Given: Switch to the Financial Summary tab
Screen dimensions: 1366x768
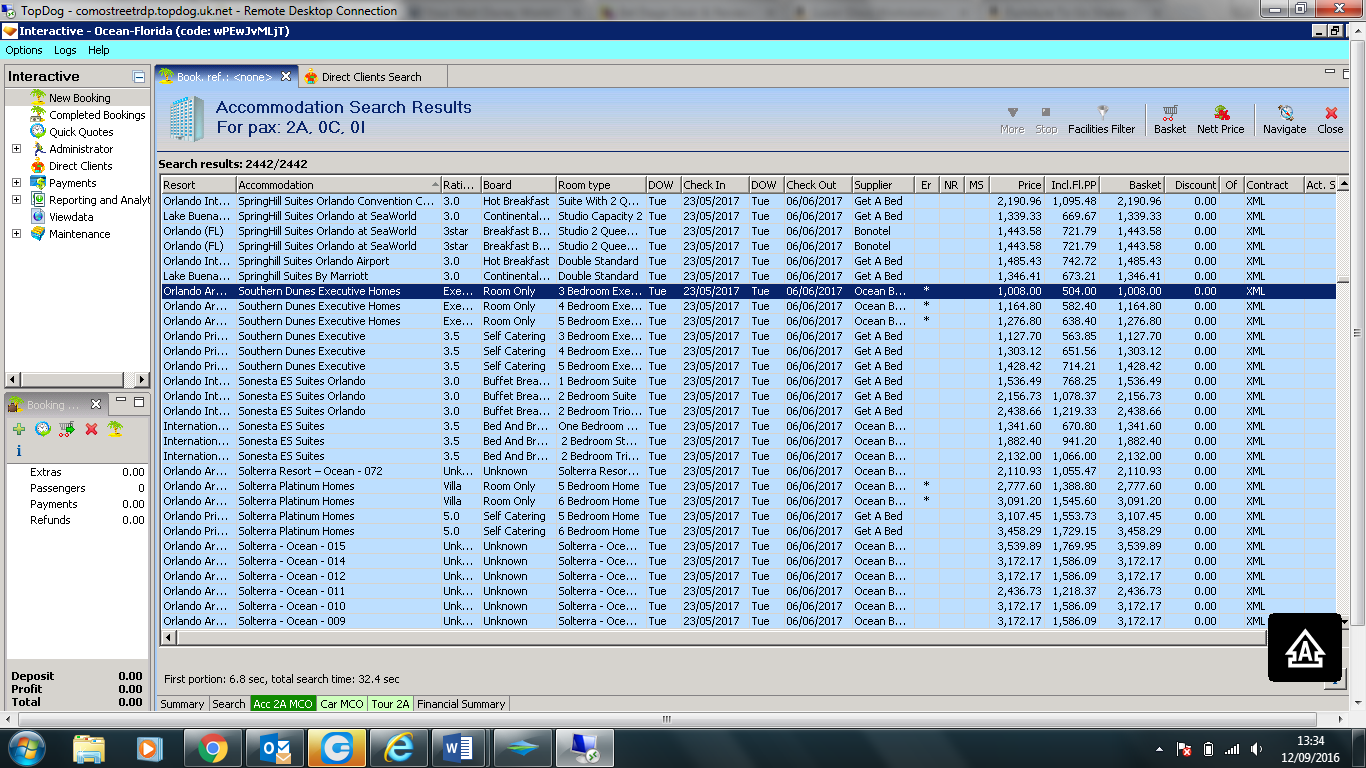Looking at the screenshot, I should (x=461, y=704).
